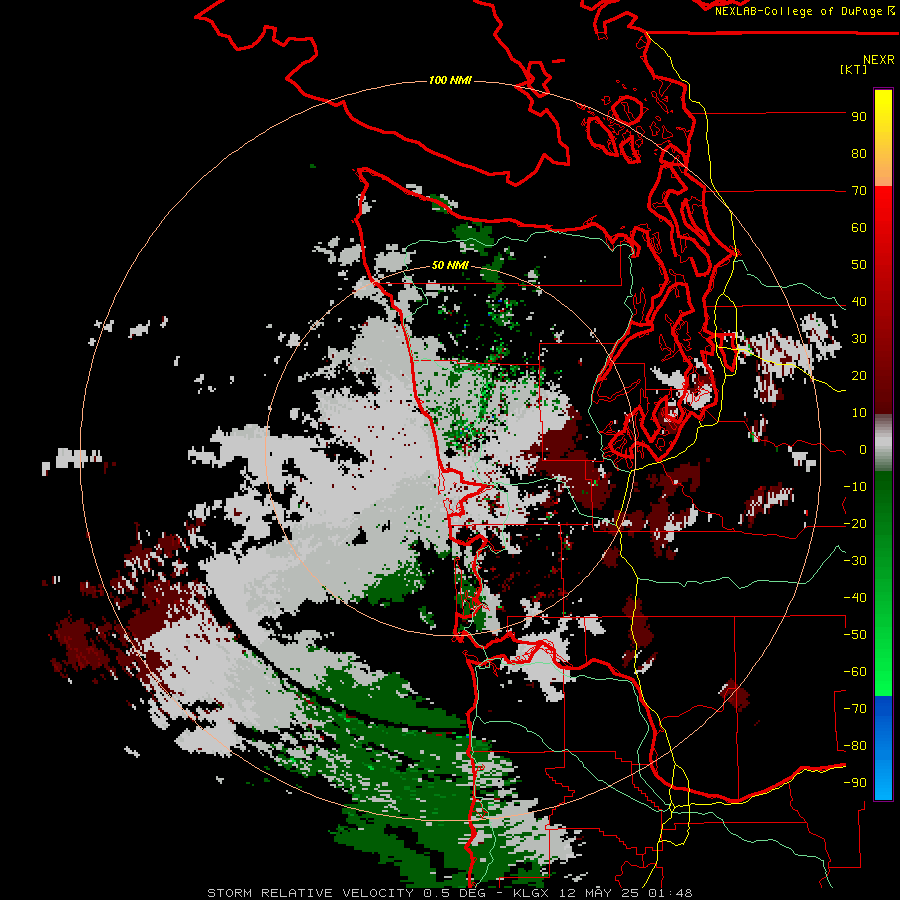Click the -40 value on velocity scale

pos(855,598)
